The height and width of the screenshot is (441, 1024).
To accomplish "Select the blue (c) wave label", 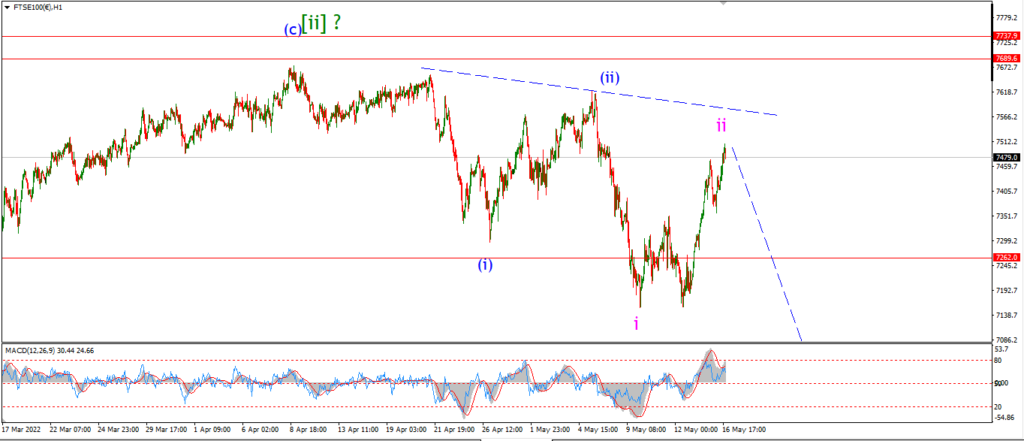I will [x=292, y=29].
